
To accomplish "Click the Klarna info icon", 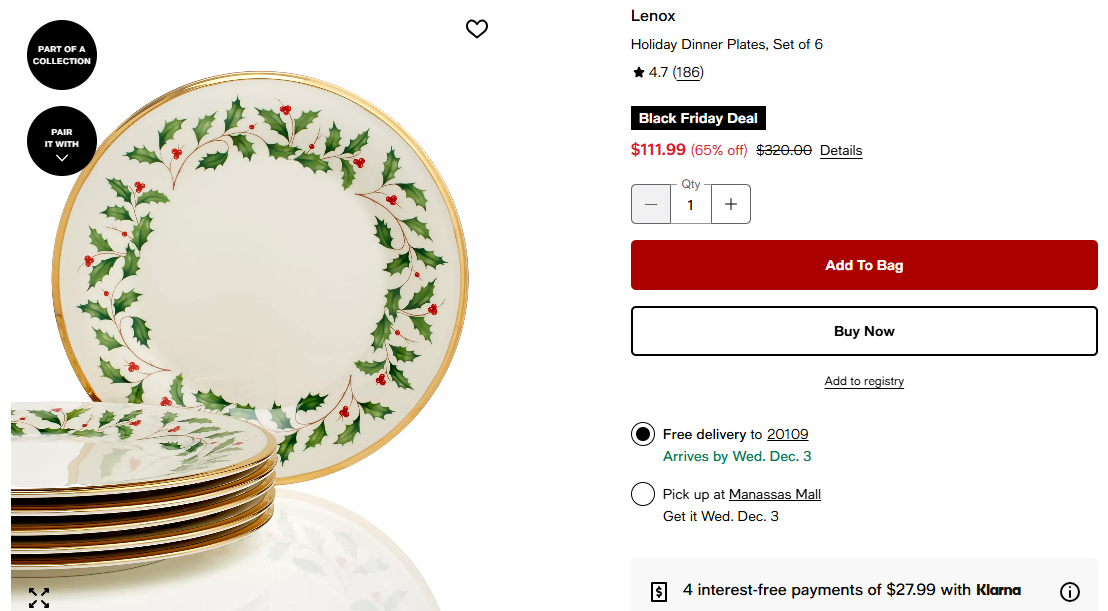I will point(1069,591).
